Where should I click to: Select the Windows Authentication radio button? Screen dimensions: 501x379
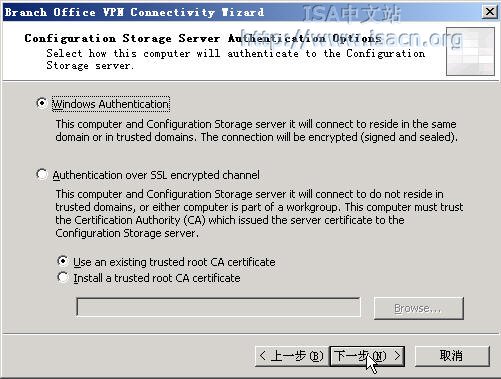coord(41,103)
